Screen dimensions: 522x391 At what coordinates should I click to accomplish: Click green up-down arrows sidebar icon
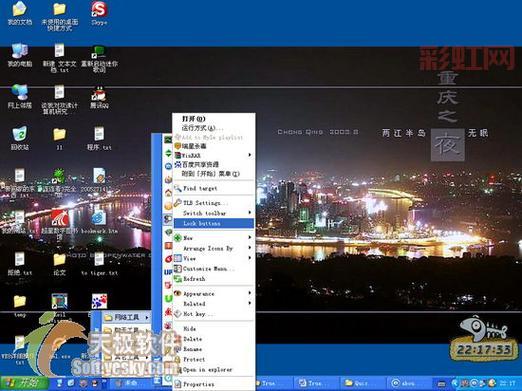tap(168, 153)
